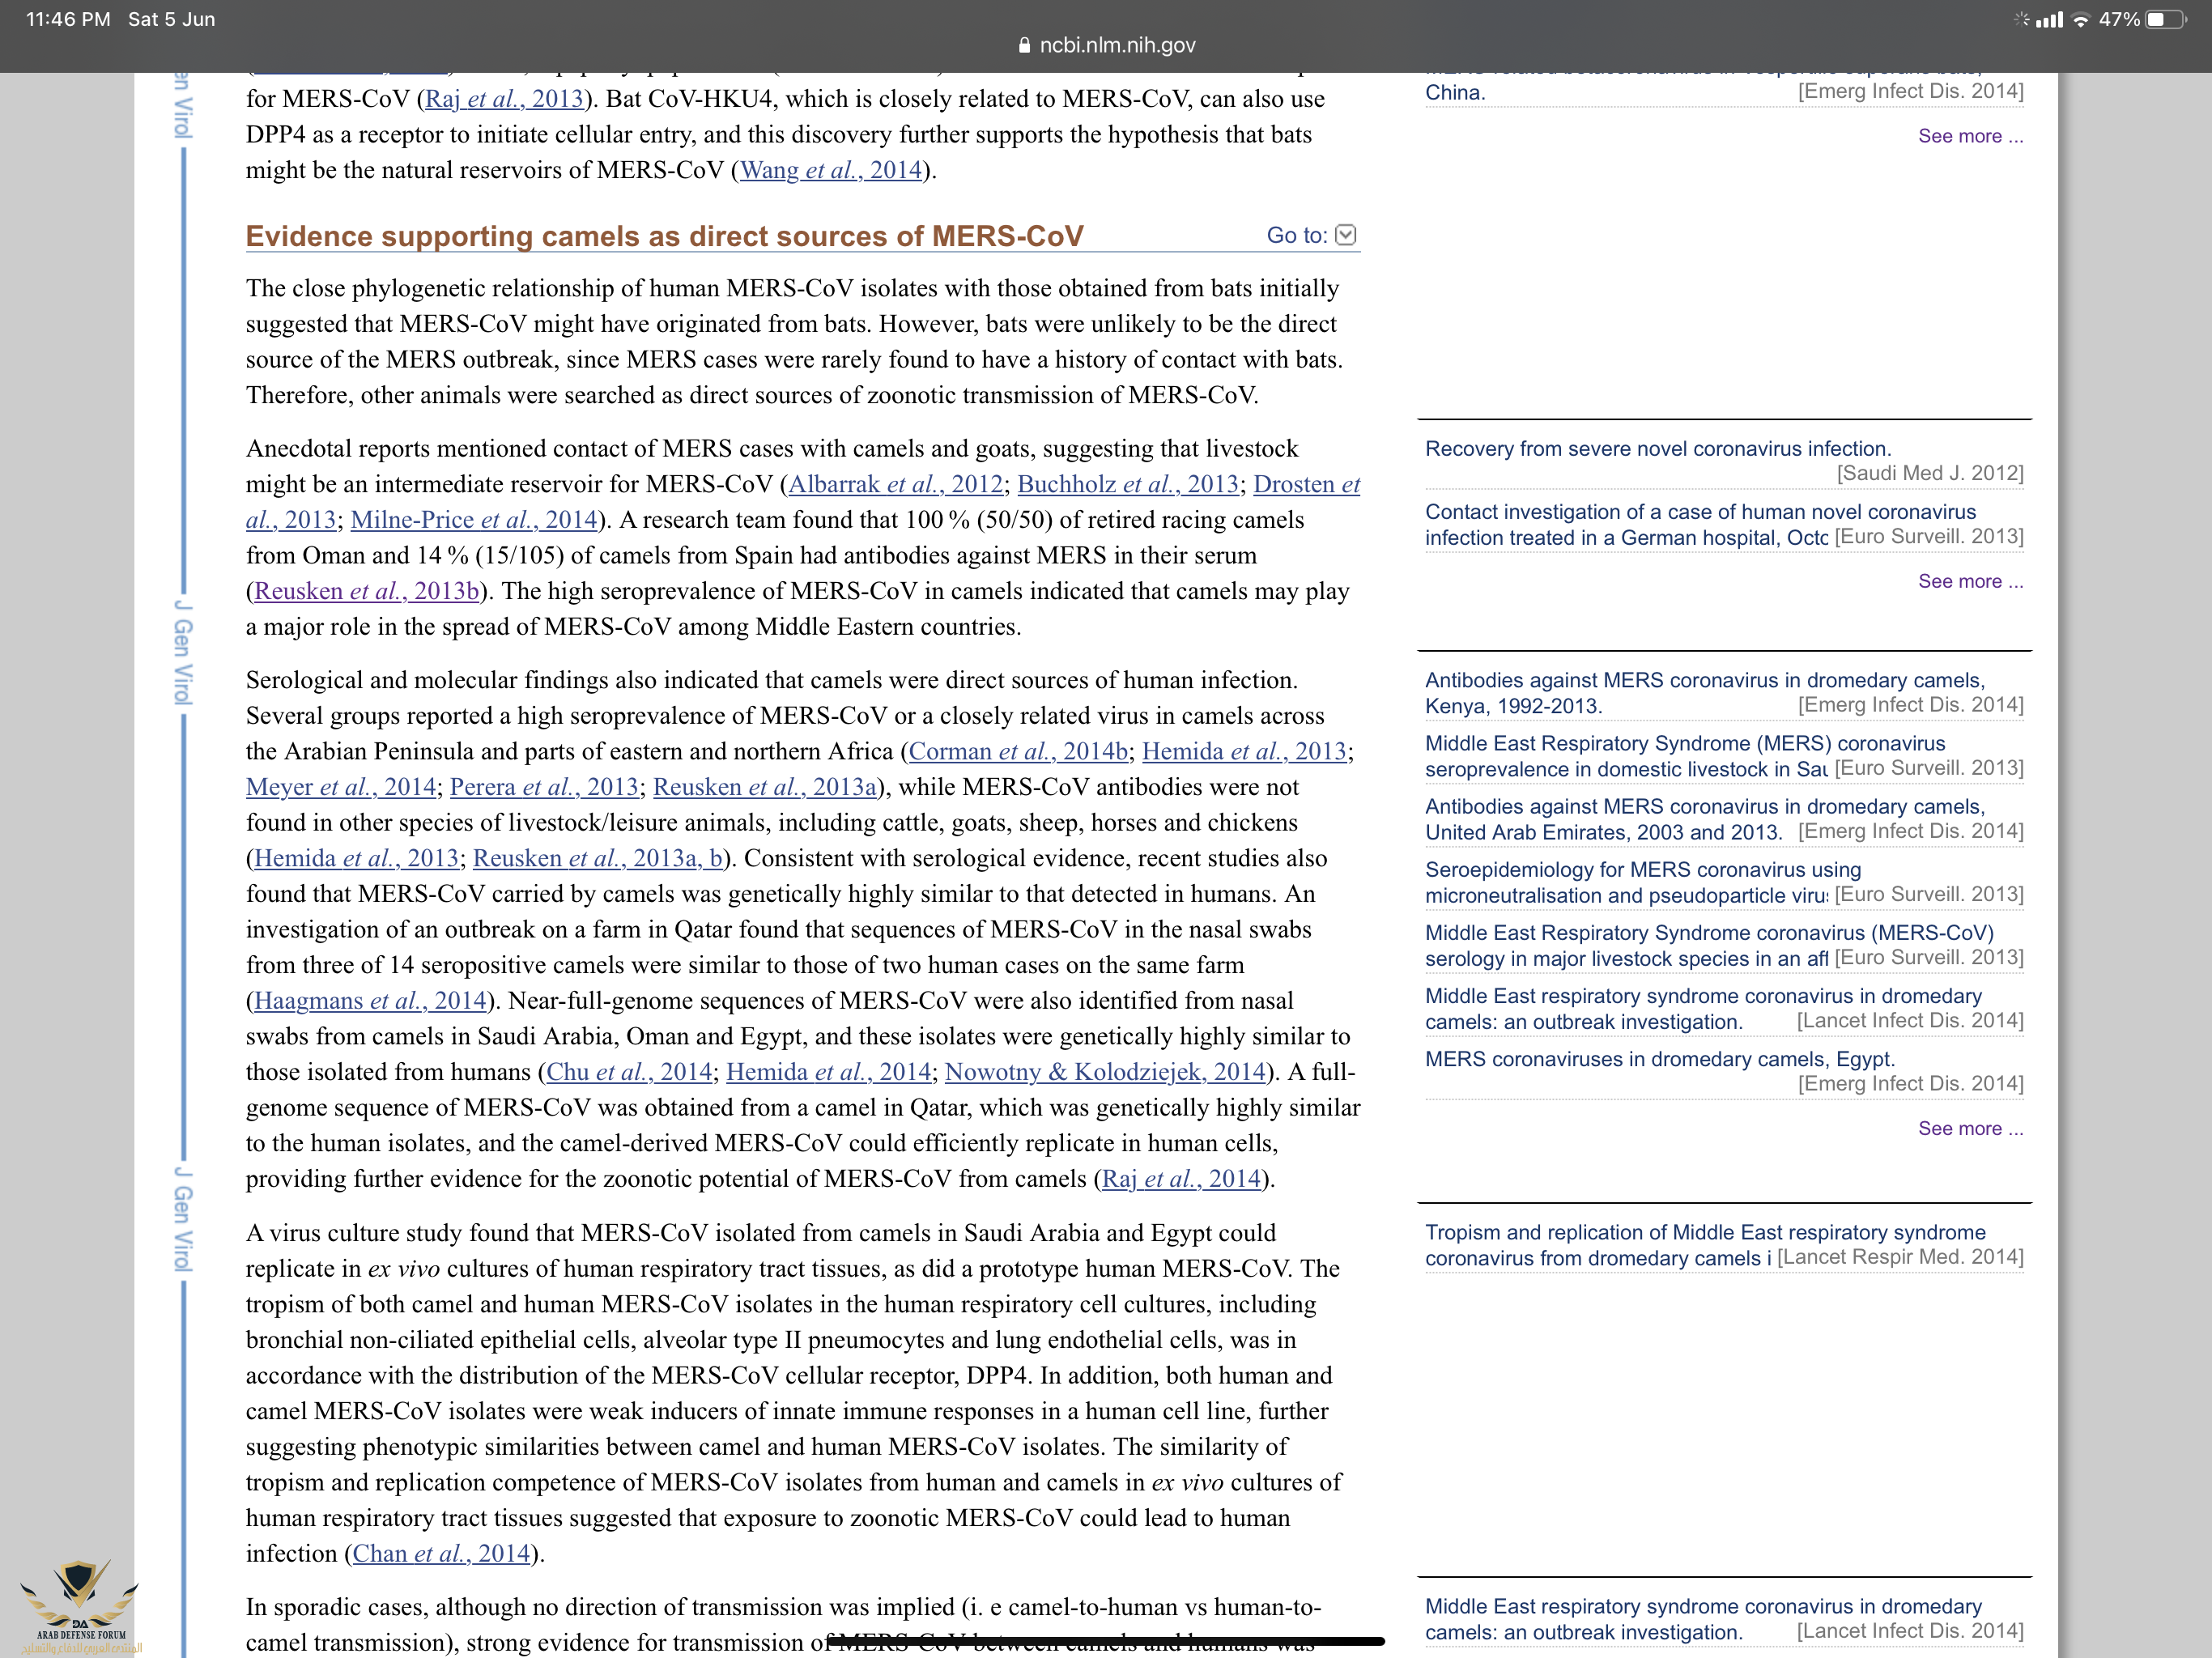Viewport: 2212px width, 1658px height.
Task: Click the 'J Gen Virol' side navigation marker
Action: point(183,652)
